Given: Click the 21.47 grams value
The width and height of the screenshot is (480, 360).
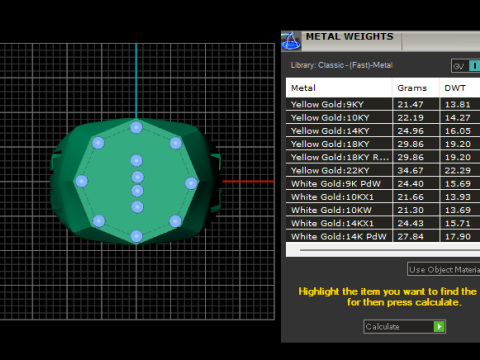Looking at the screenshot, I should pos(410,104).
